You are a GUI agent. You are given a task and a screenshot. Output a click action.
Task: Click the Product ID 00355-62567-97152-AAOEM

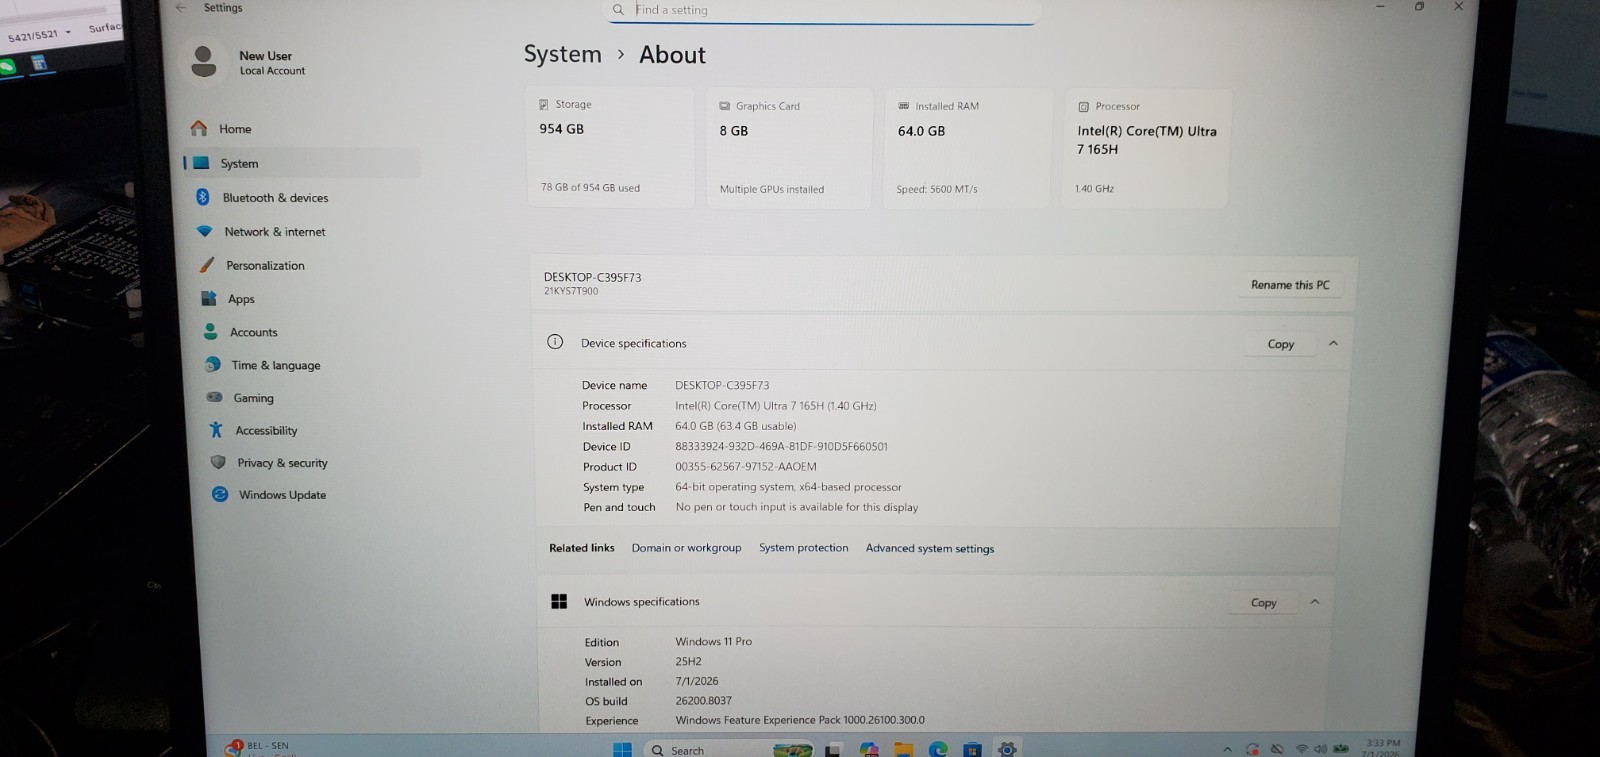tap(746, 466)
